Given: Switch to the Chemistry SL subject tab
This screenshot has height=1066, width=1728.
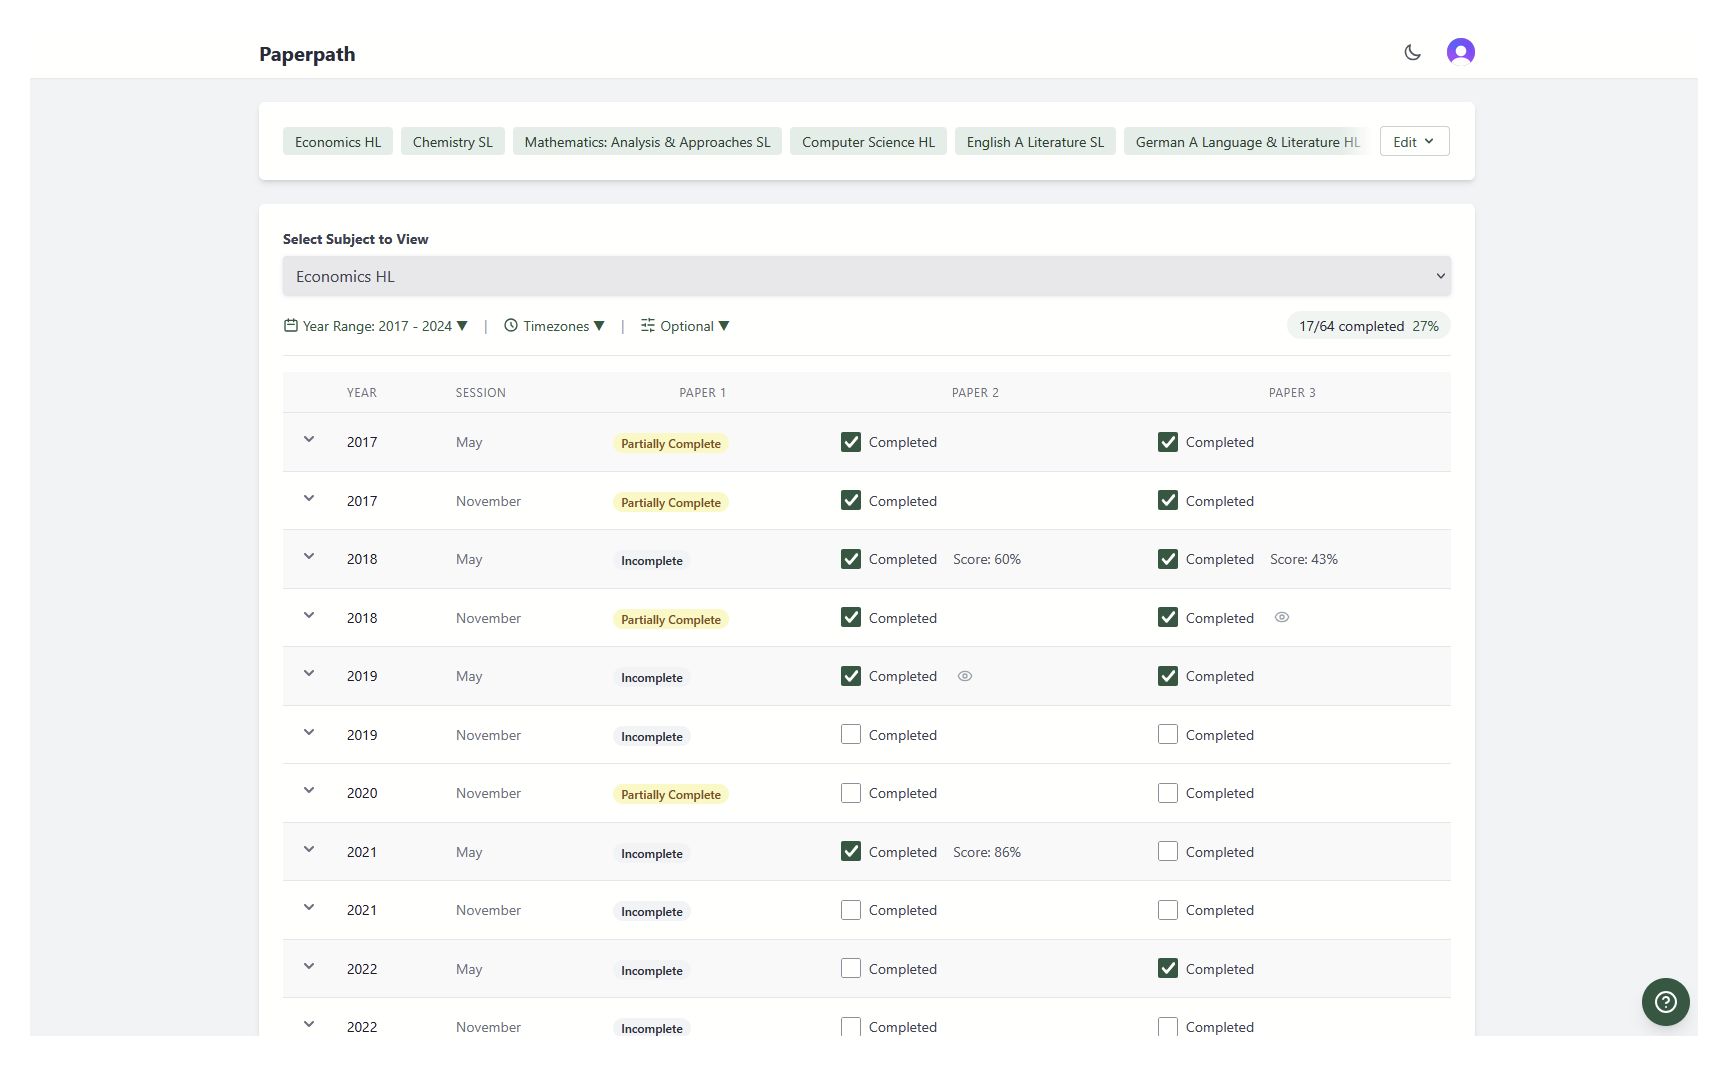Looking at the screenshot, I should click(452, 141).
